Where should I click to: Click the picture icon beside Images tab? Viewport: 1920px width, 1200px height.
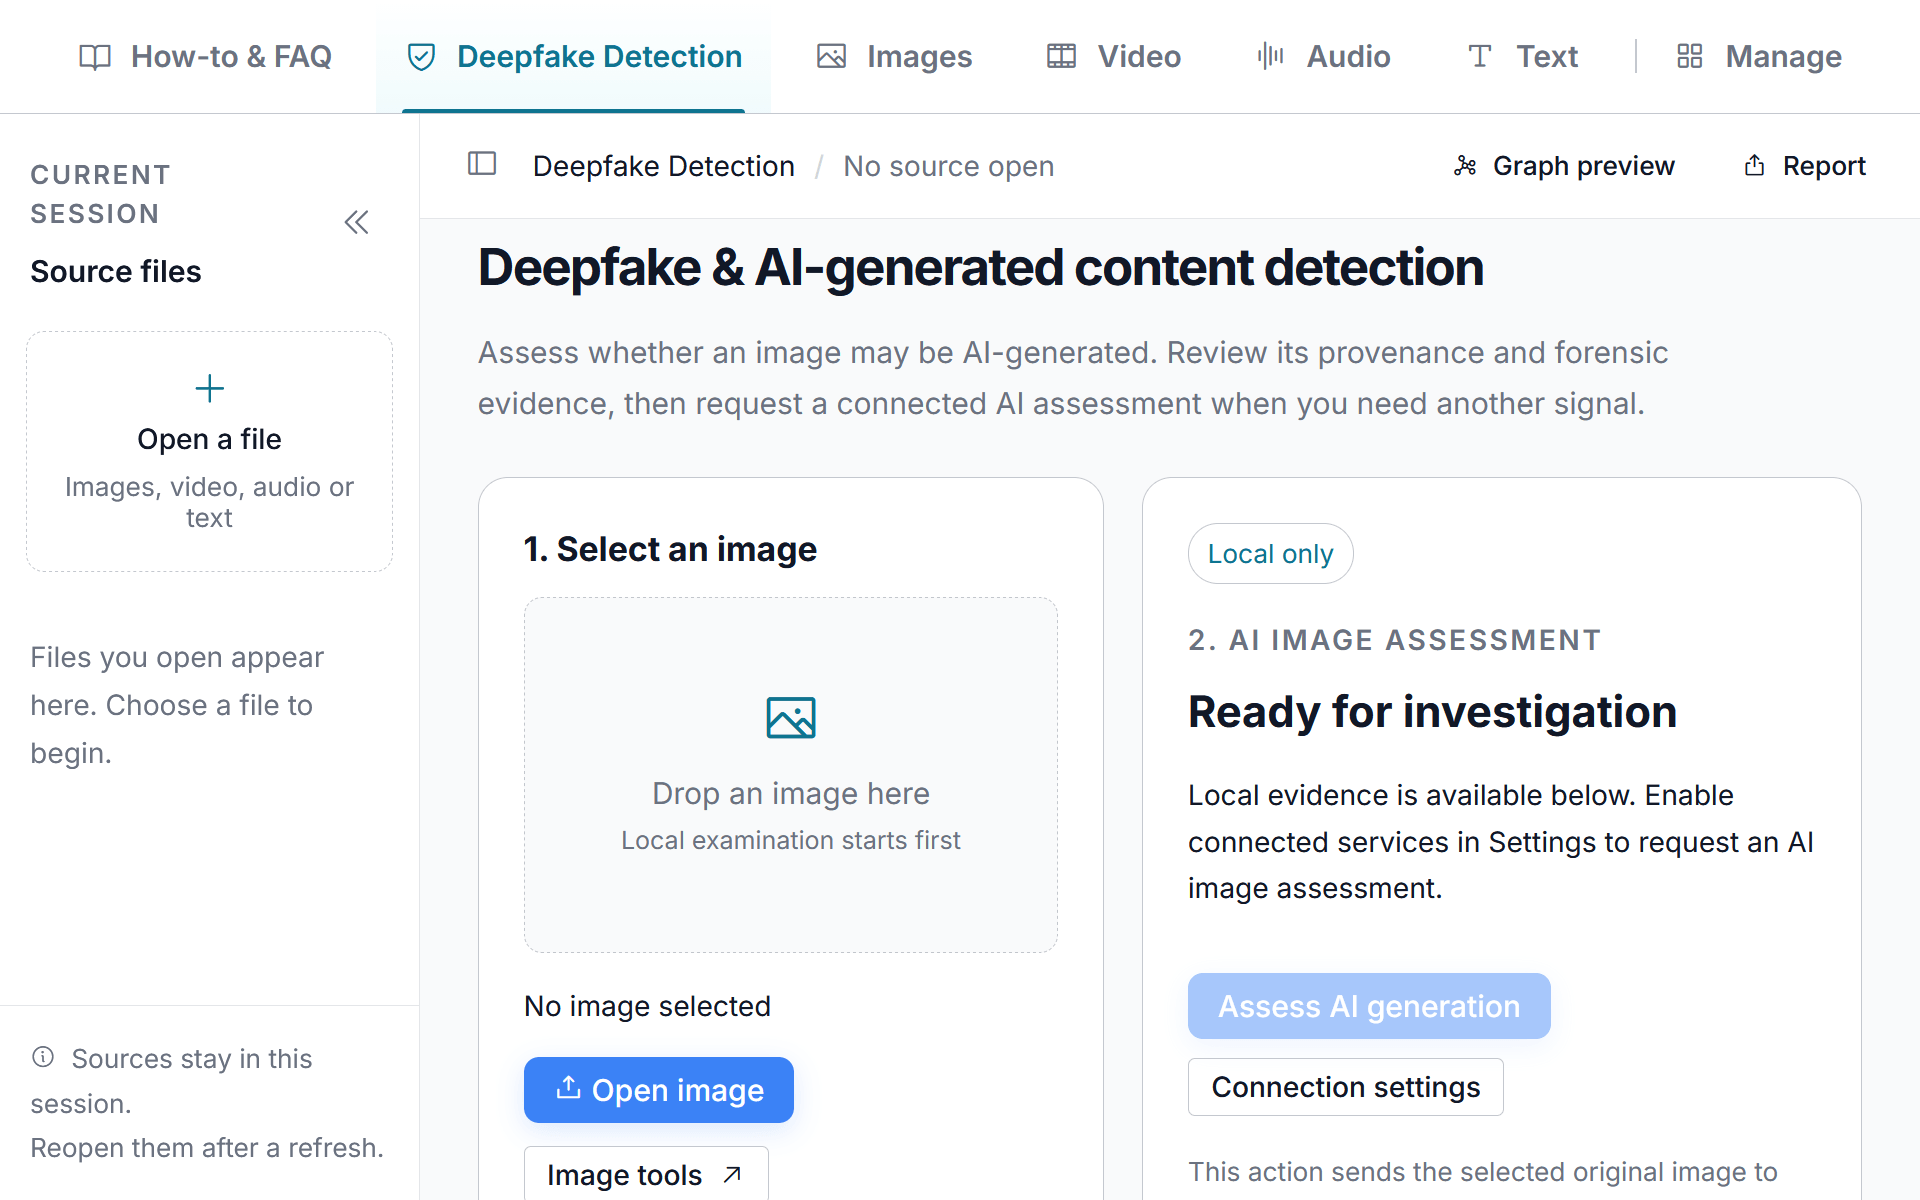pos(831,57)
